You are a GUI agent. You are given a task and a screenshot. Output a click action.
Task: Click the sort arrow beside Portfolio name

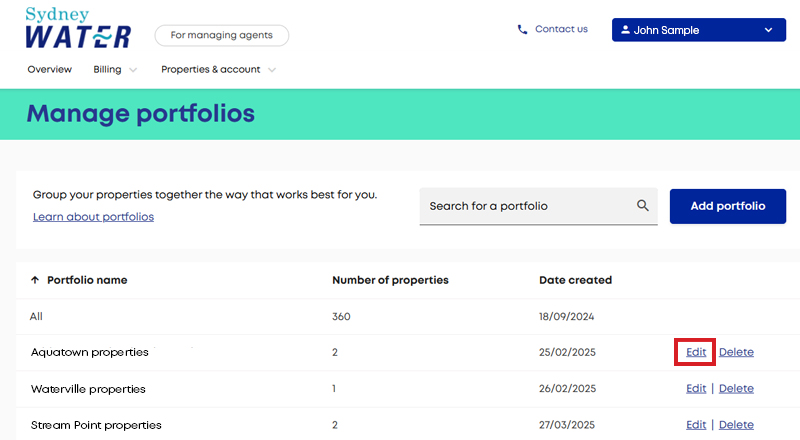(x=35, y=280)
